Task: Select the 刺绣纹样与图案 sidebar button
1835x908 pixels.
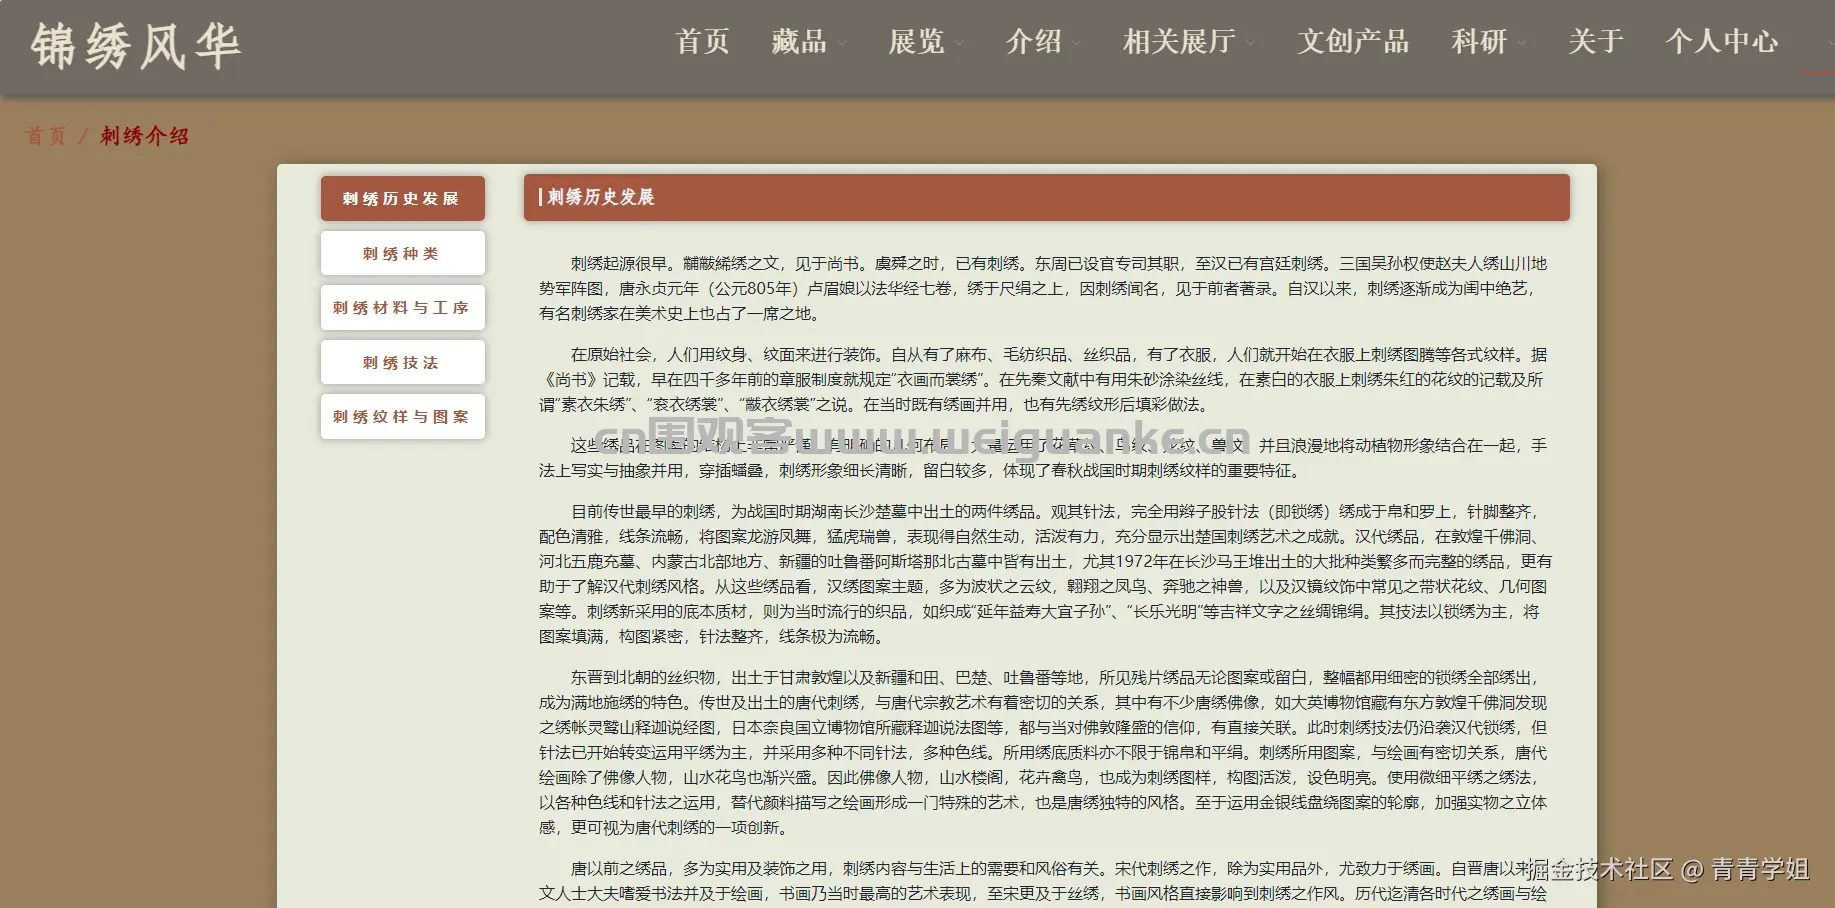Action: point(402,416)
